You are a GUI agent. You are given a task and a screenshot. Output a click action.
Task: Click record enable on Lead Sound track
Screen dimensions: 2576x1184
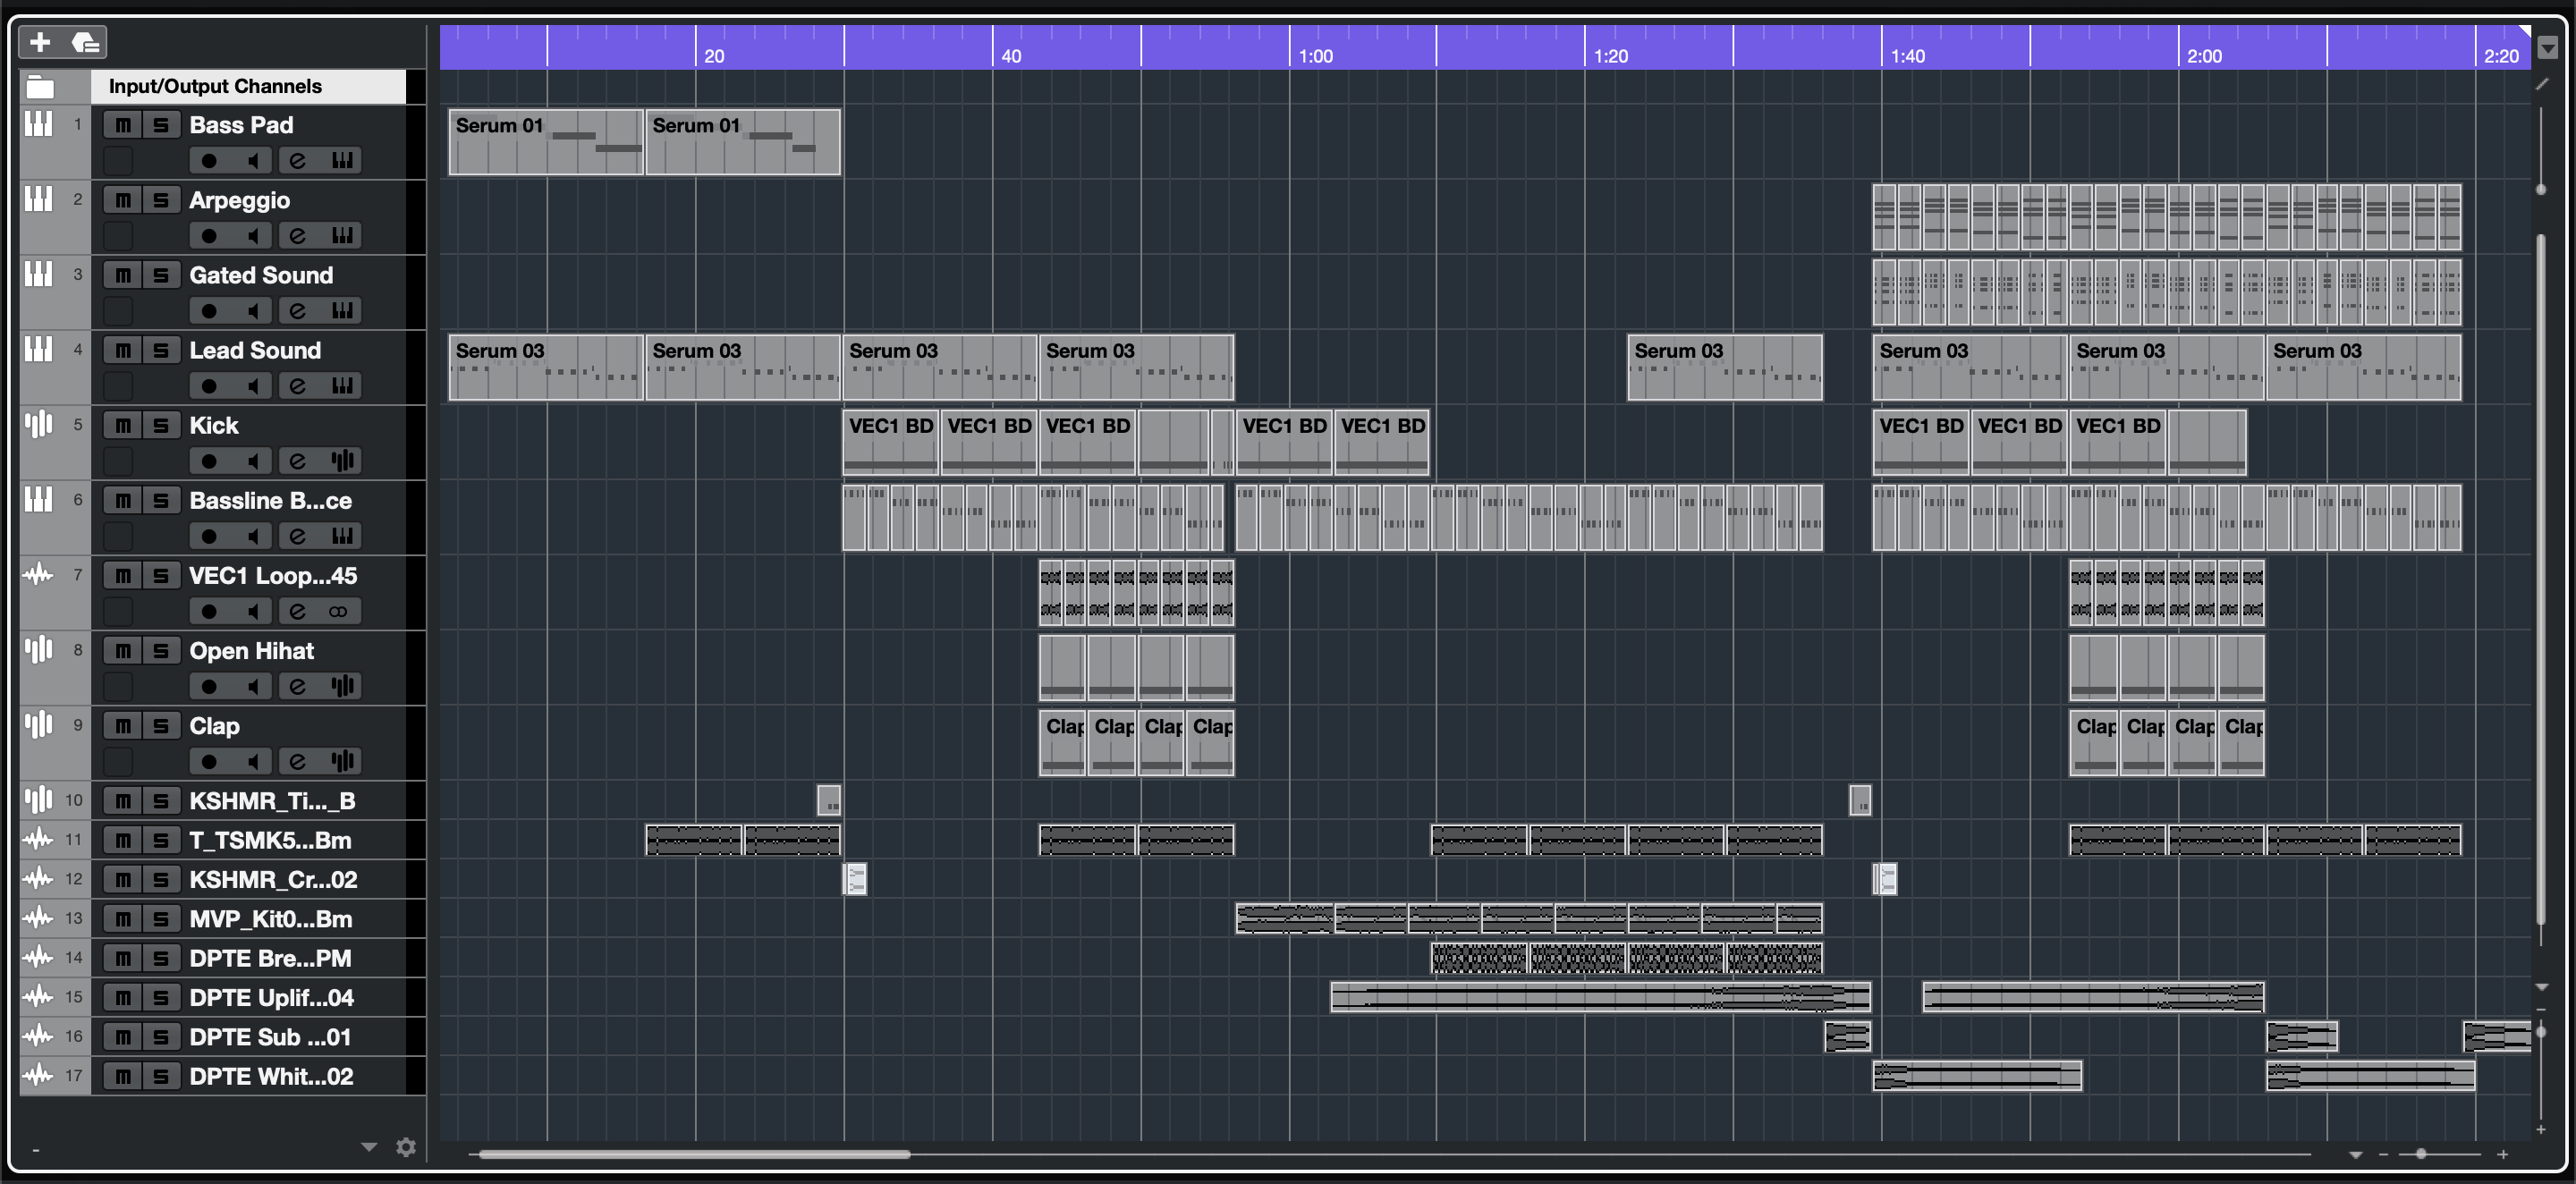(x=209, y=386)
